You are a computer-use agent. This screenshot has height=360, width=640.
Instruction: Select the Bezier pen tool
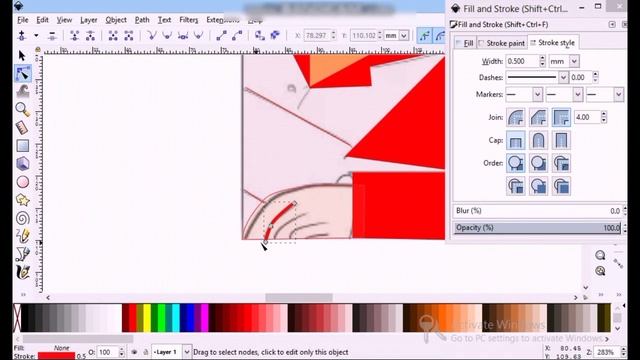pos(23,254)
